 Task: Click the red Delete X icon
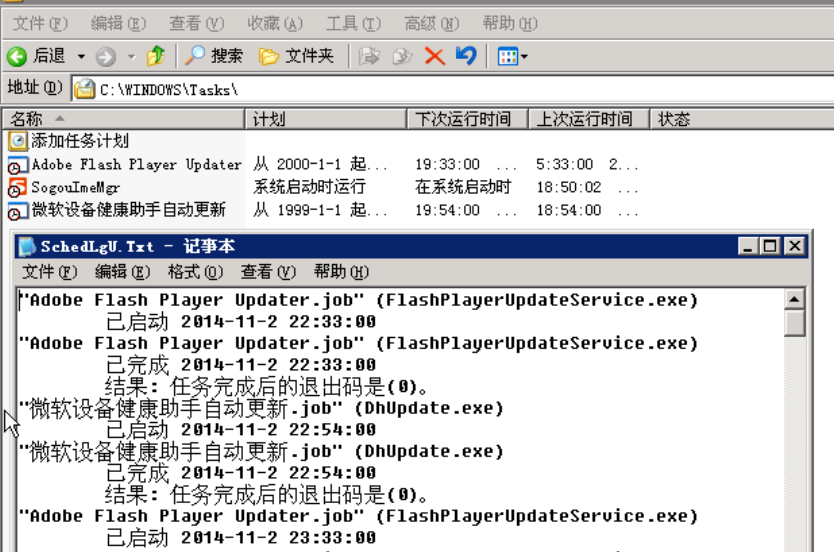pyautogui.click(x=435, y=56)
